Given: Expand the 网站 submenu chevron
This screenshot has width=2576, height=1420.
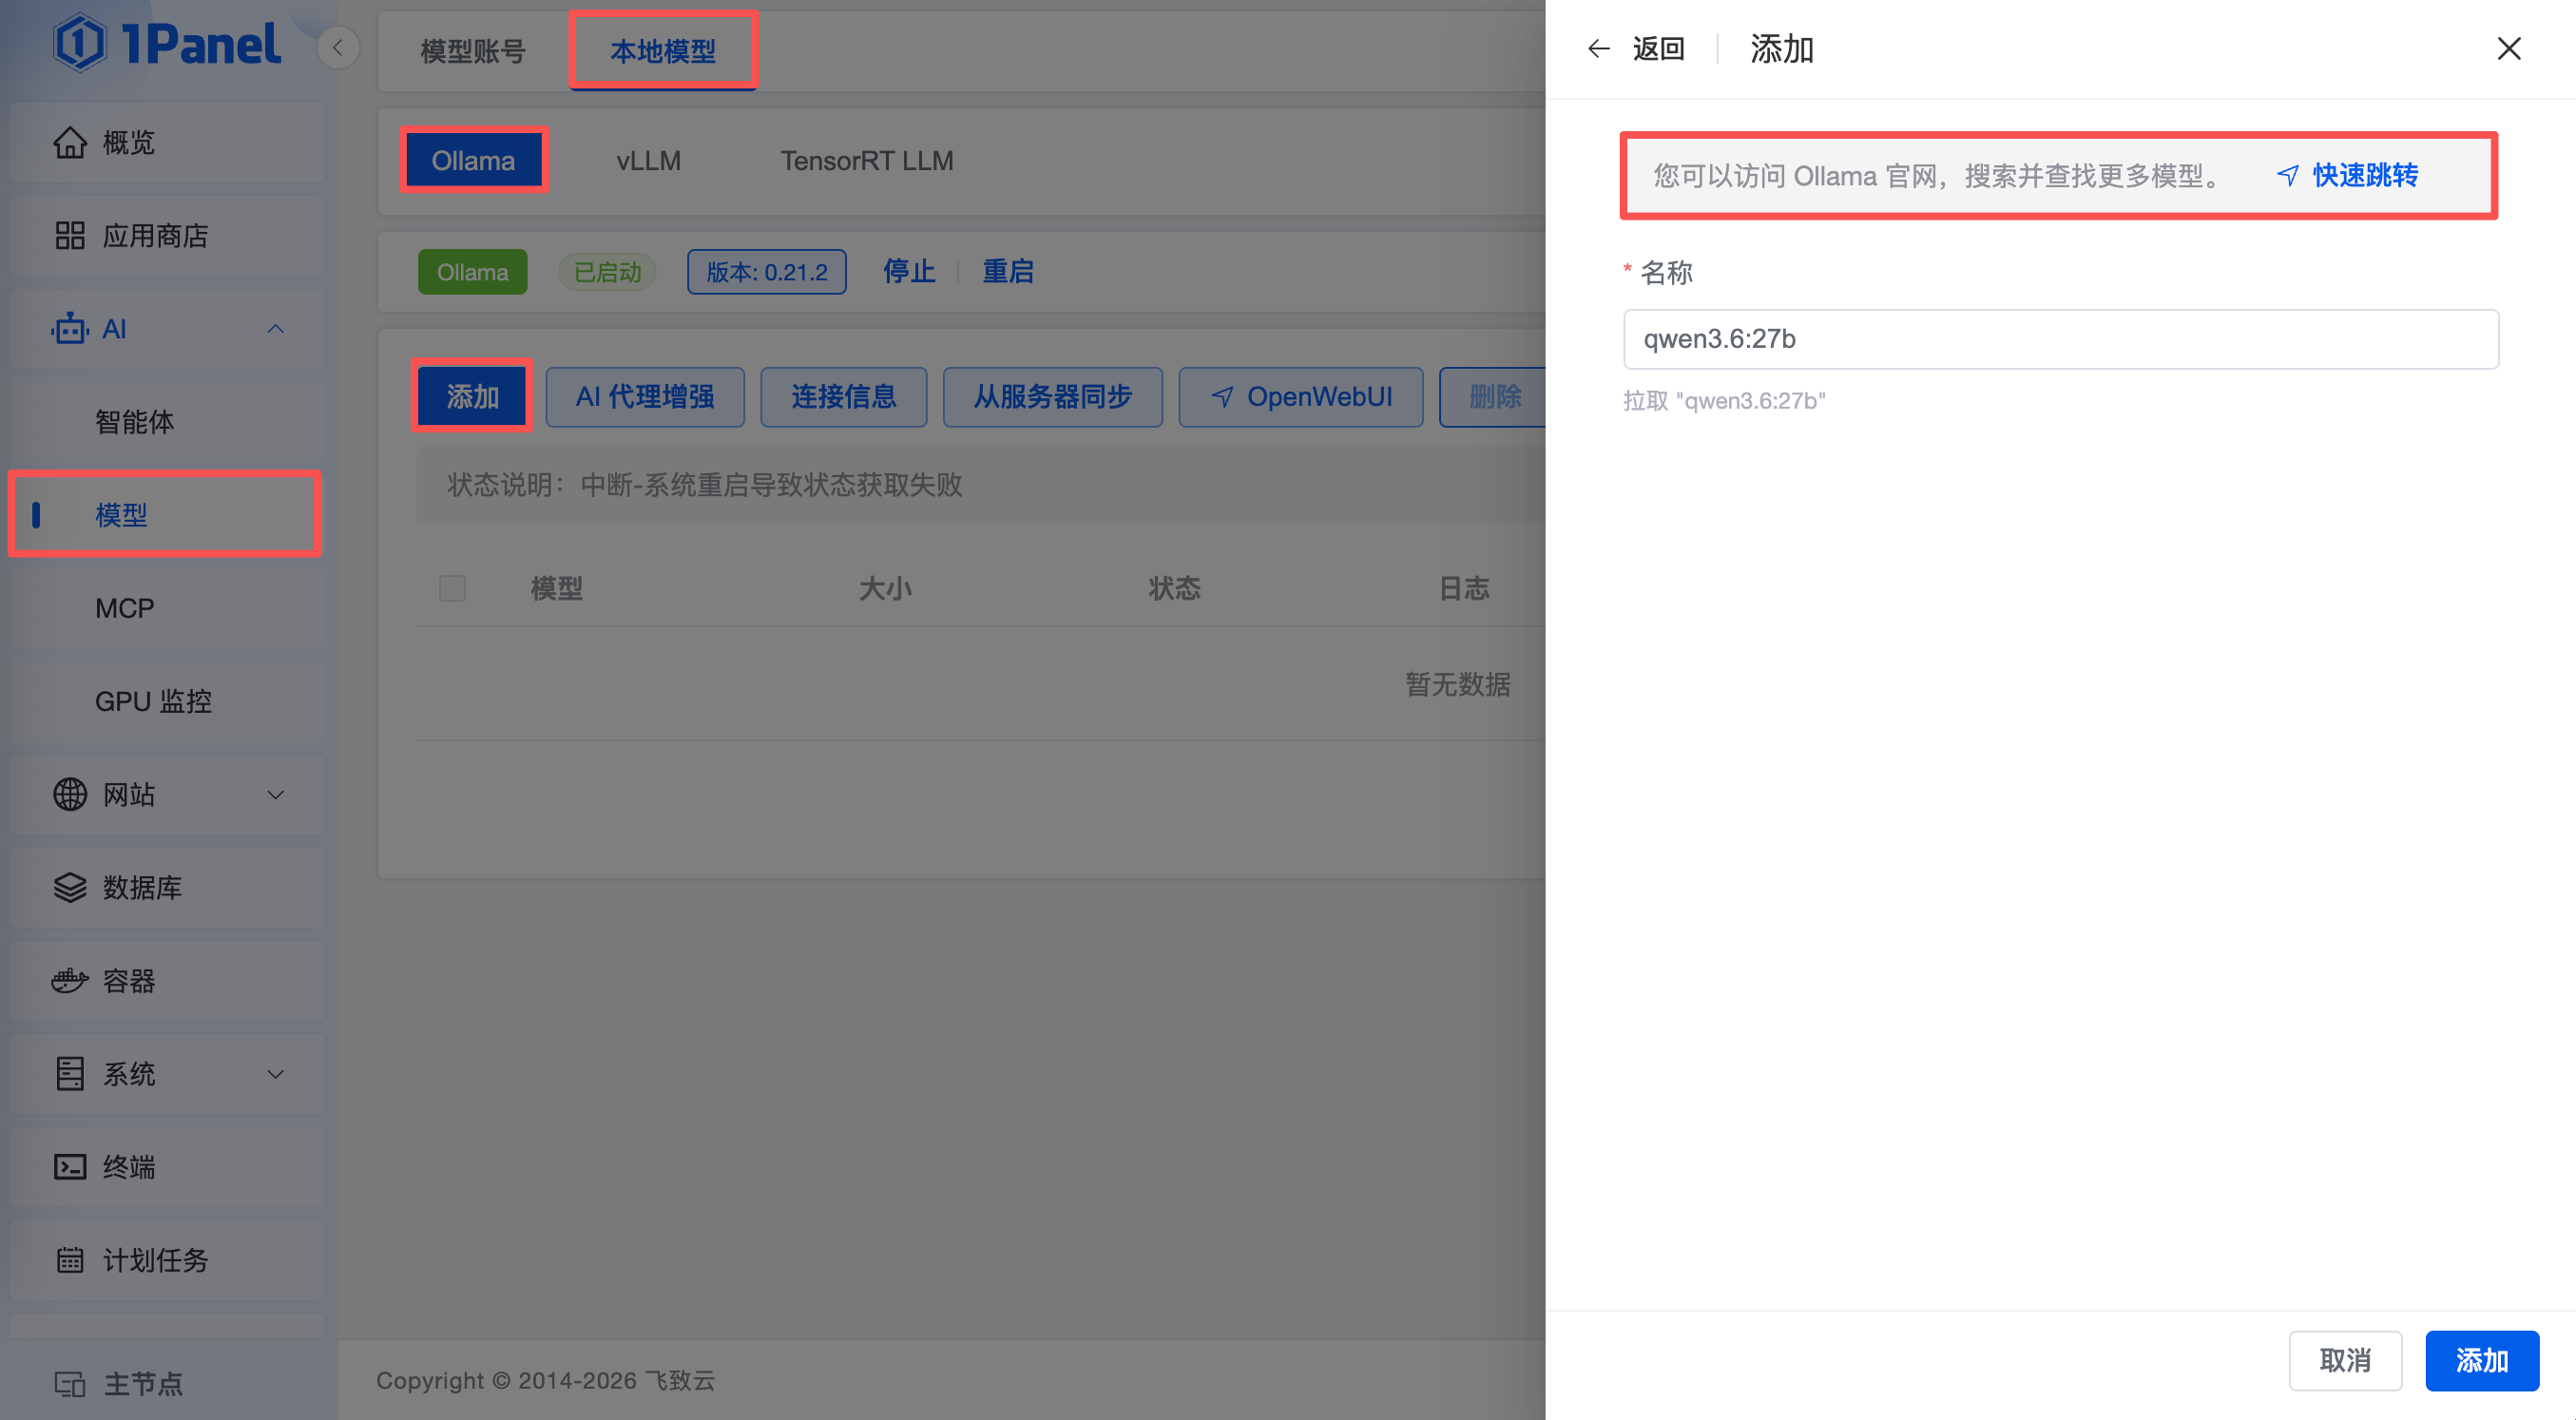Looking at the screenshot, I should tap(276, 795).
